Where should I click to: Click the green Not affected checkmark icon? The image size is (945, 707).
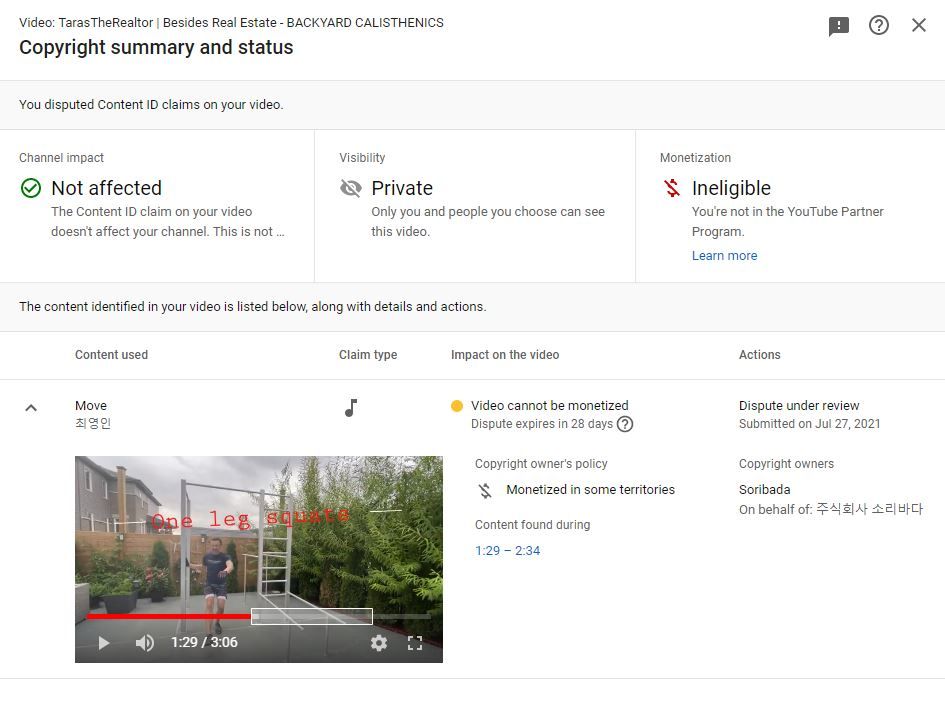(x=31, y=188)
